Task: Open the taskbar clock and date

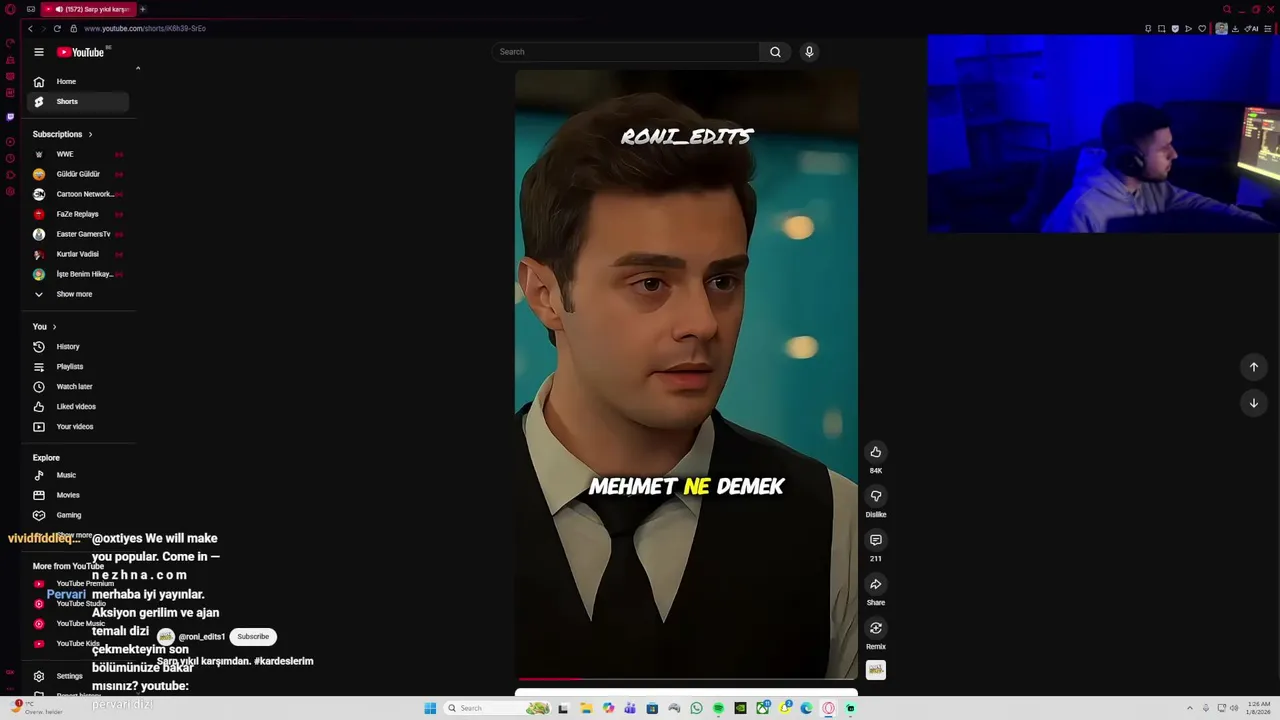Action: (1258, 708)
